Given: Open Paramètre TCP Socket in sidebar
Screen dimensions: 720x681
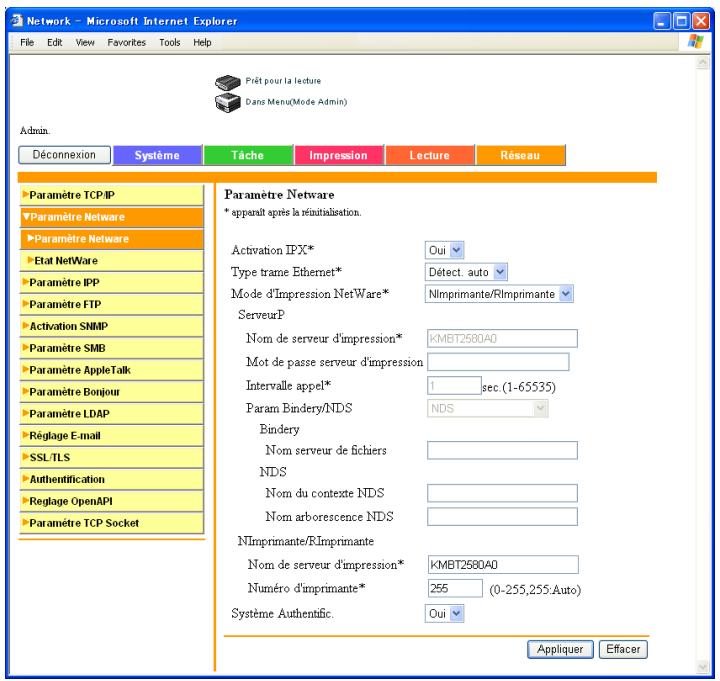Looking at the screenshot, I should point(112,523).
